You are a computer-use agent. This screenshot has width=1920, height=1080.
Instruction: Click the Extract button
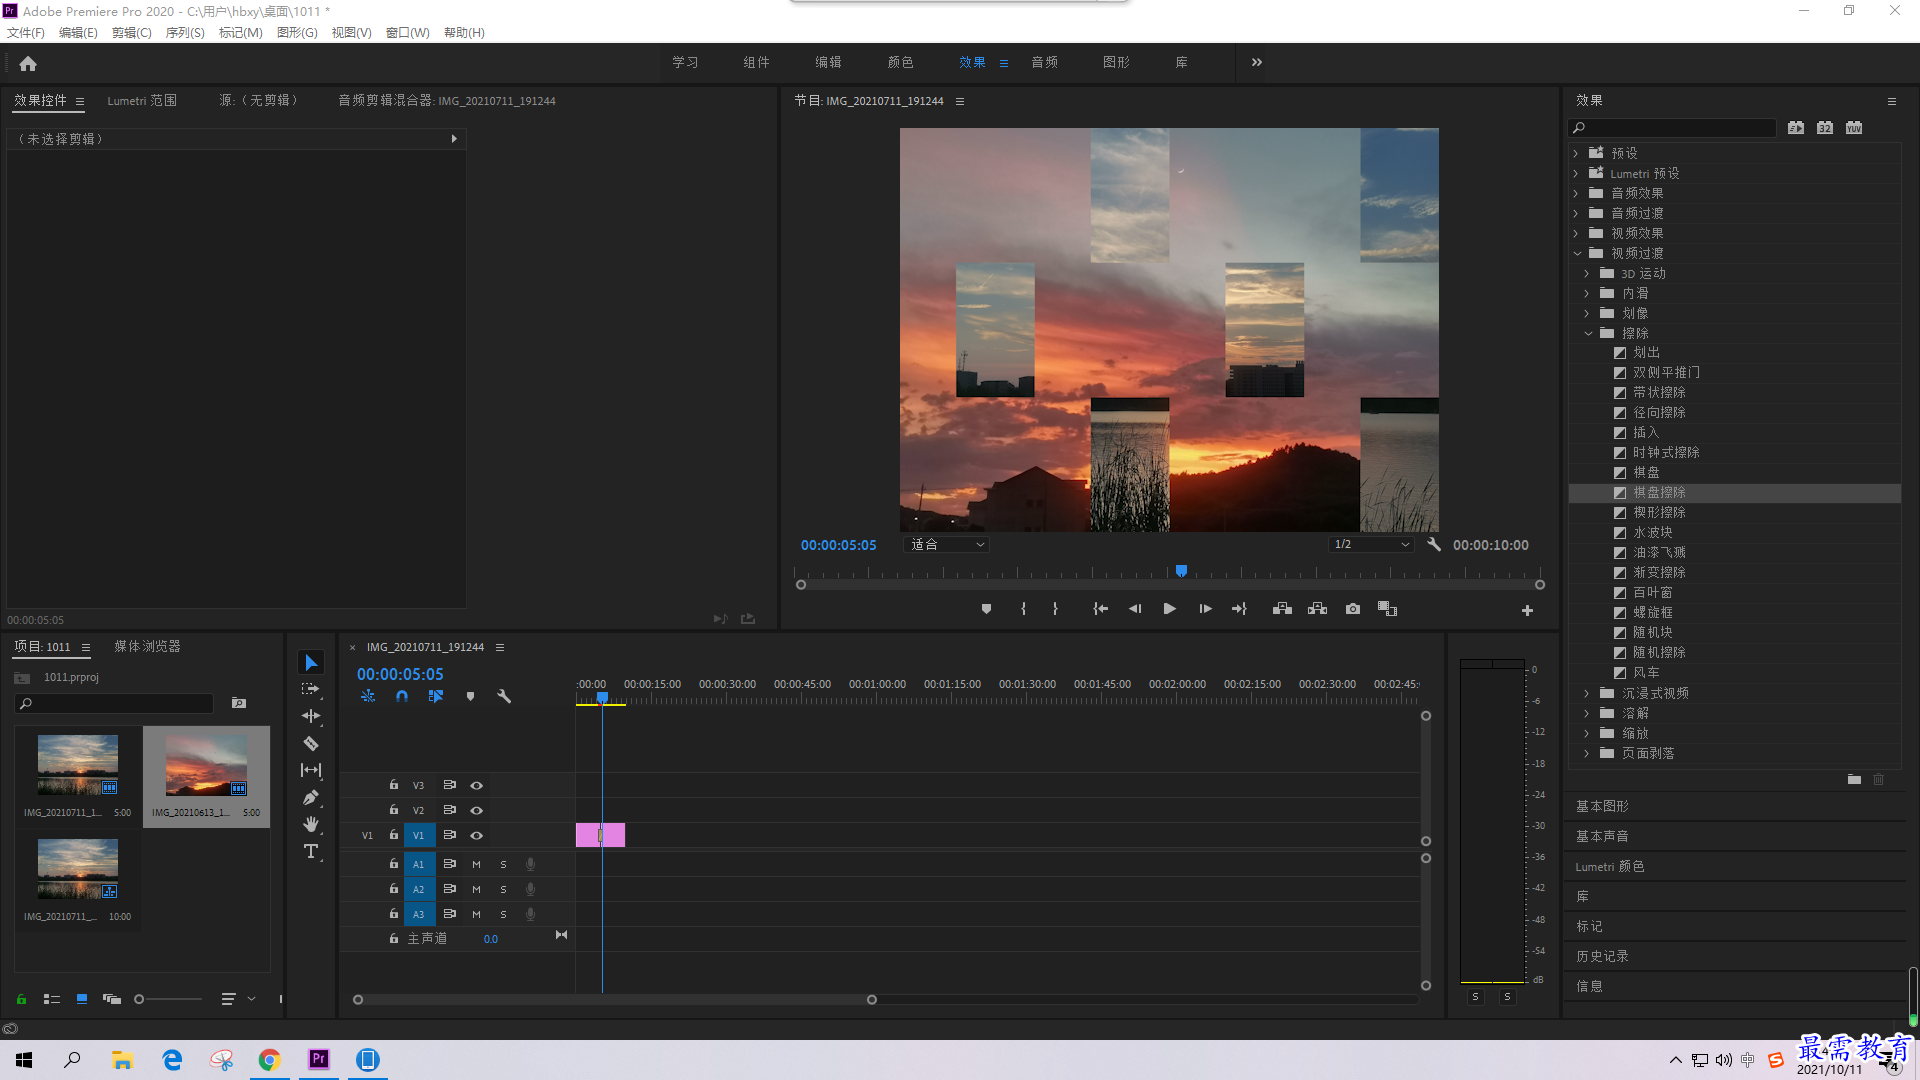(1317, 609)
